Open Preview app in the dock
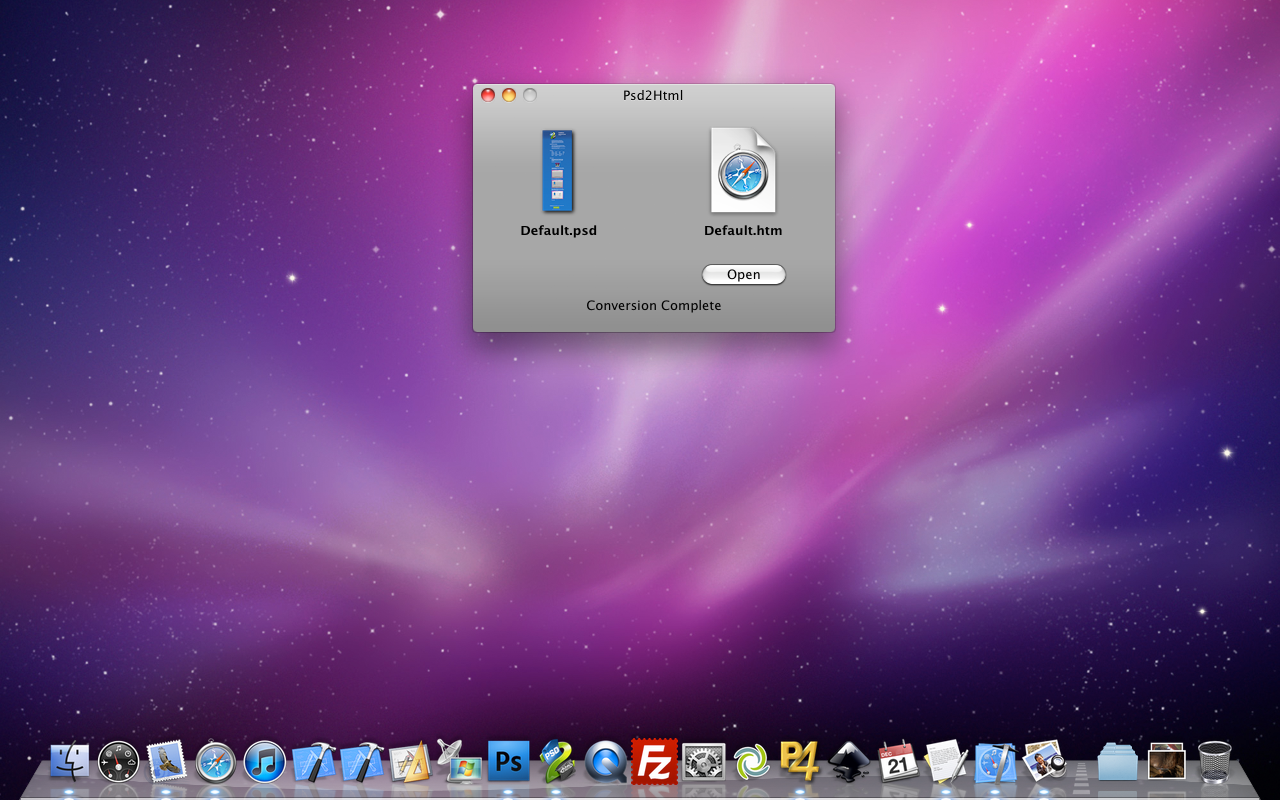The width and height of the screenshot is (1280, 800). point(1044,762)
